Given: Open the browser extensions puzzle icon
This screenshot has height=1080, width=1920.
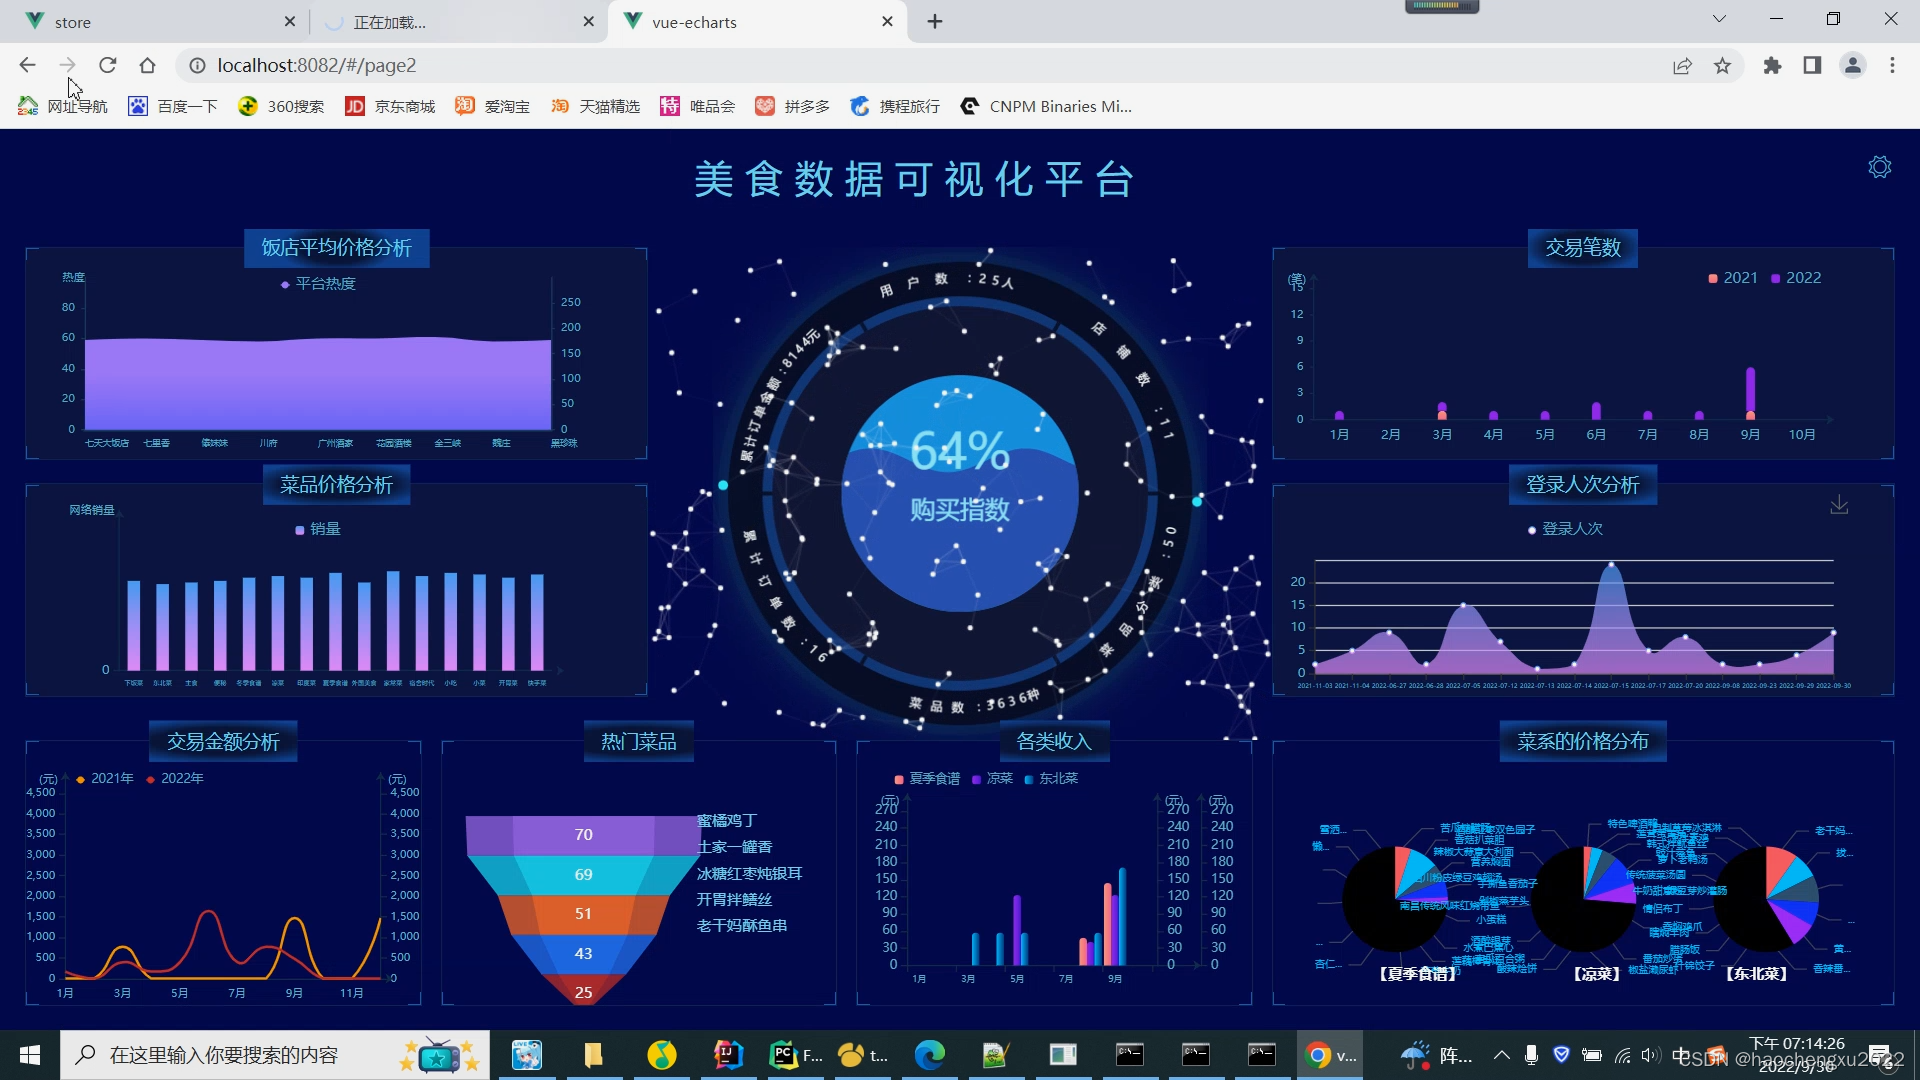Looking at the screenshot, I should pos(1772,65).
